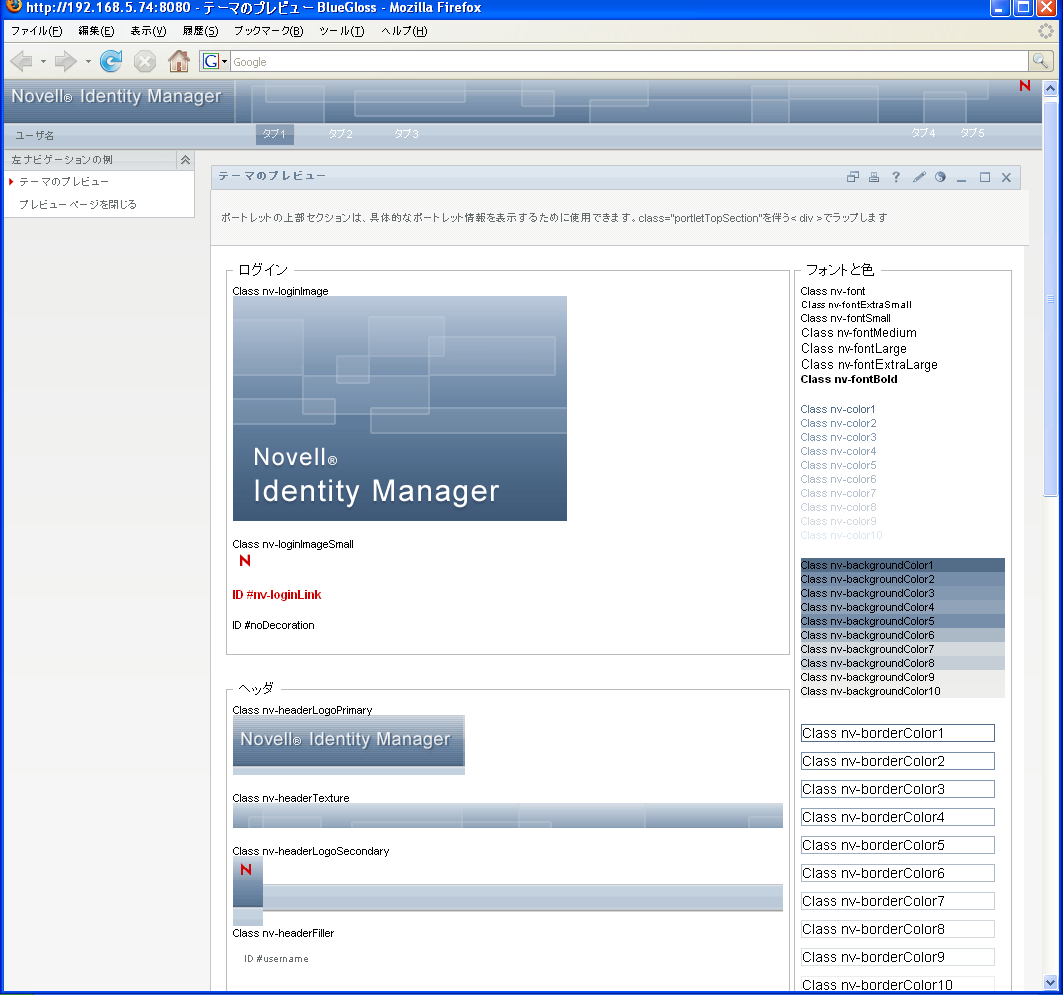Click the portlet edit pencil icon
The image size is (1063, 995).
pos(919,177)
